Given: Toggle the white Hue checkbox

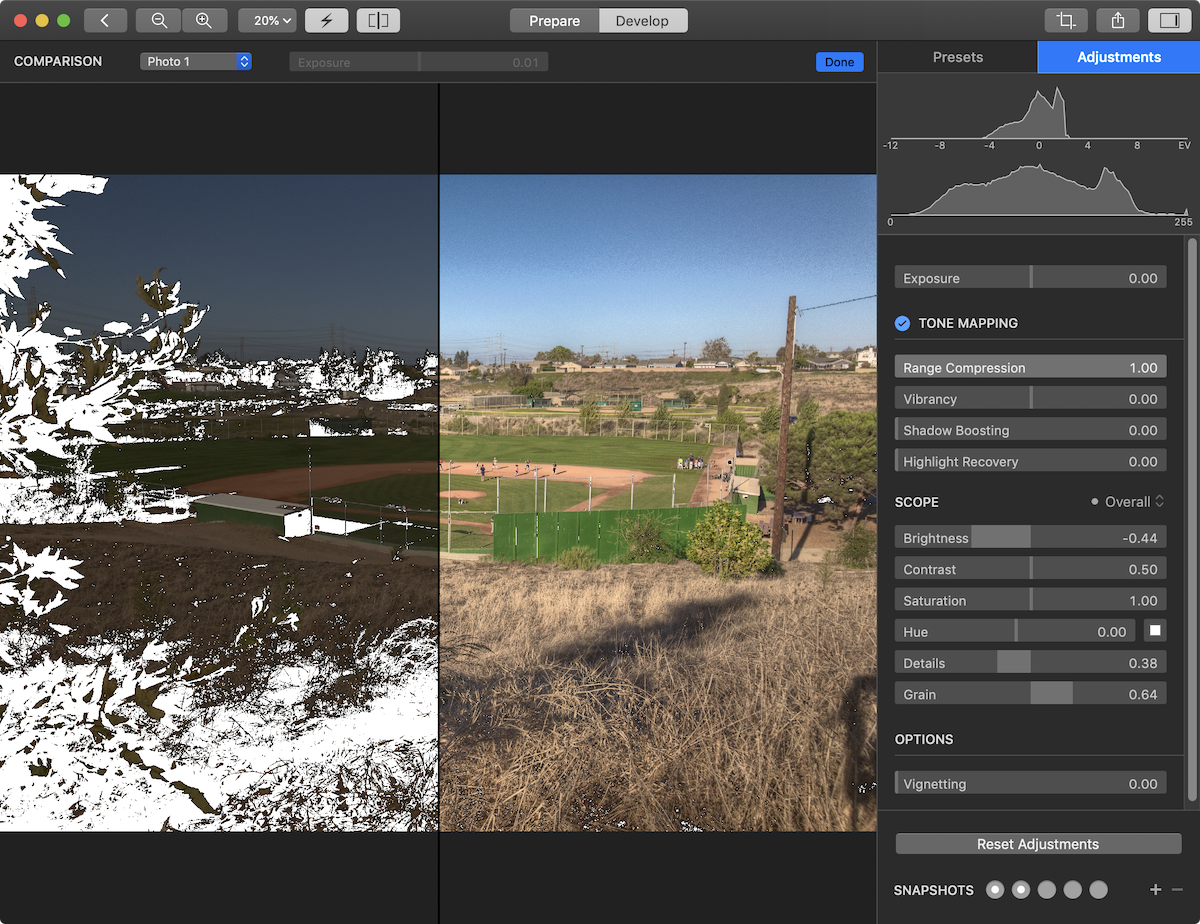Looking at the screenshot, I should point(1154,631).
